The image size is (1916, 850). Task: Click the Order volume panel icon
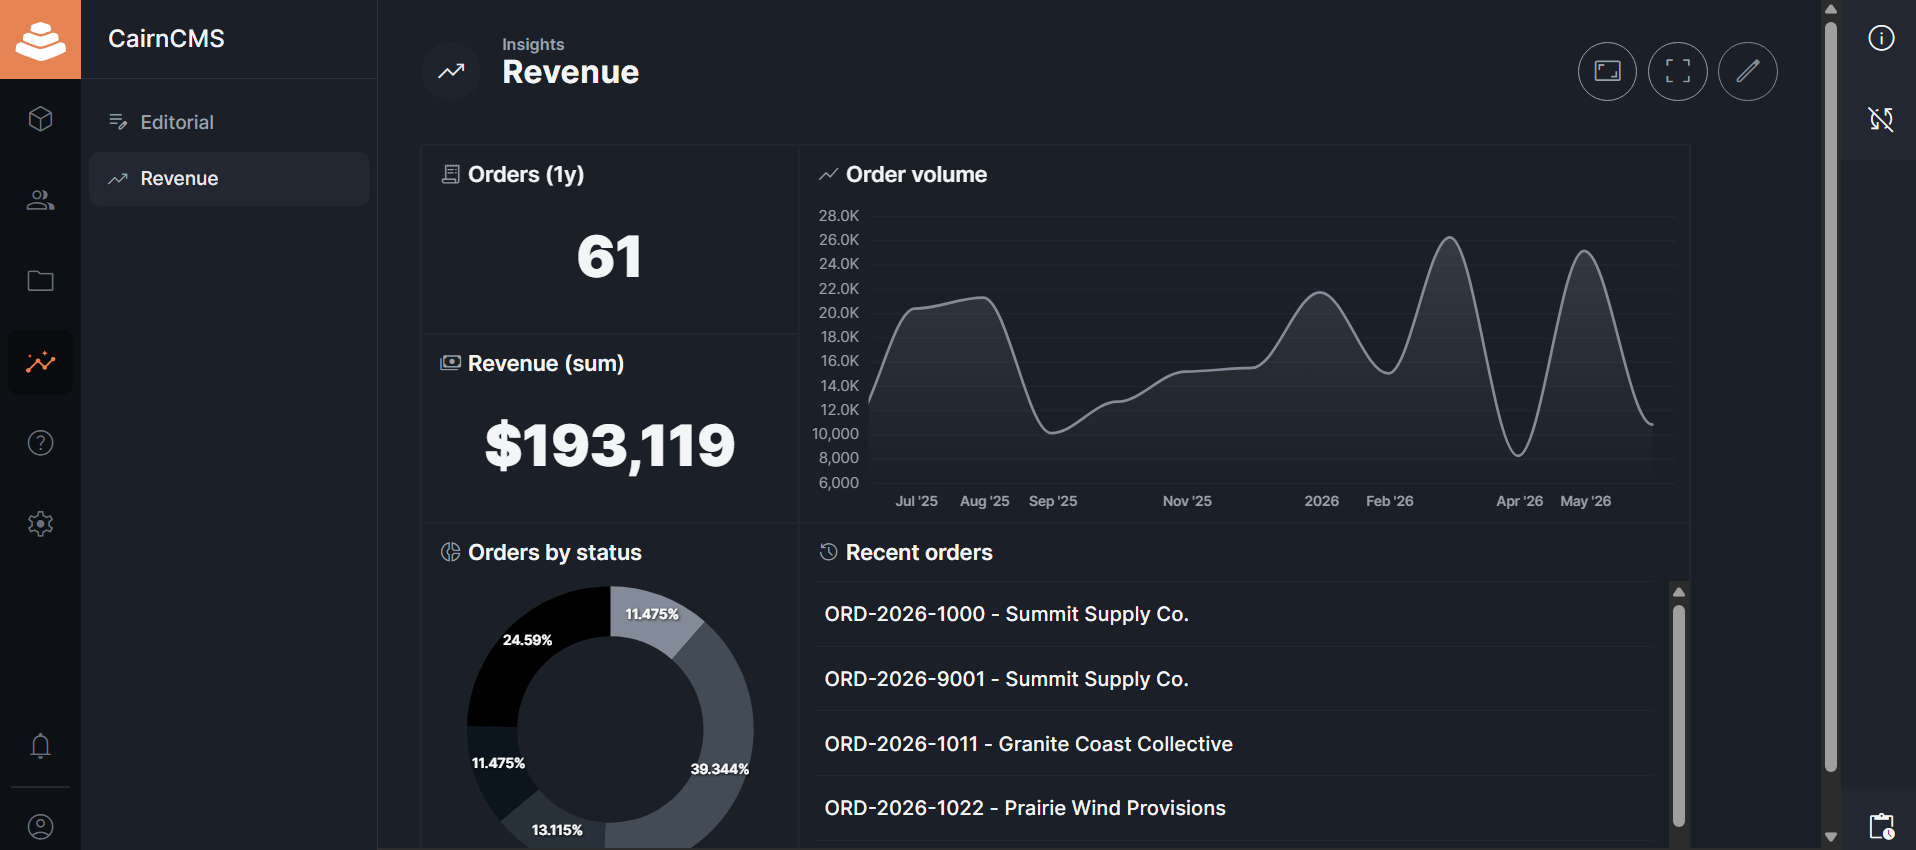828,174
